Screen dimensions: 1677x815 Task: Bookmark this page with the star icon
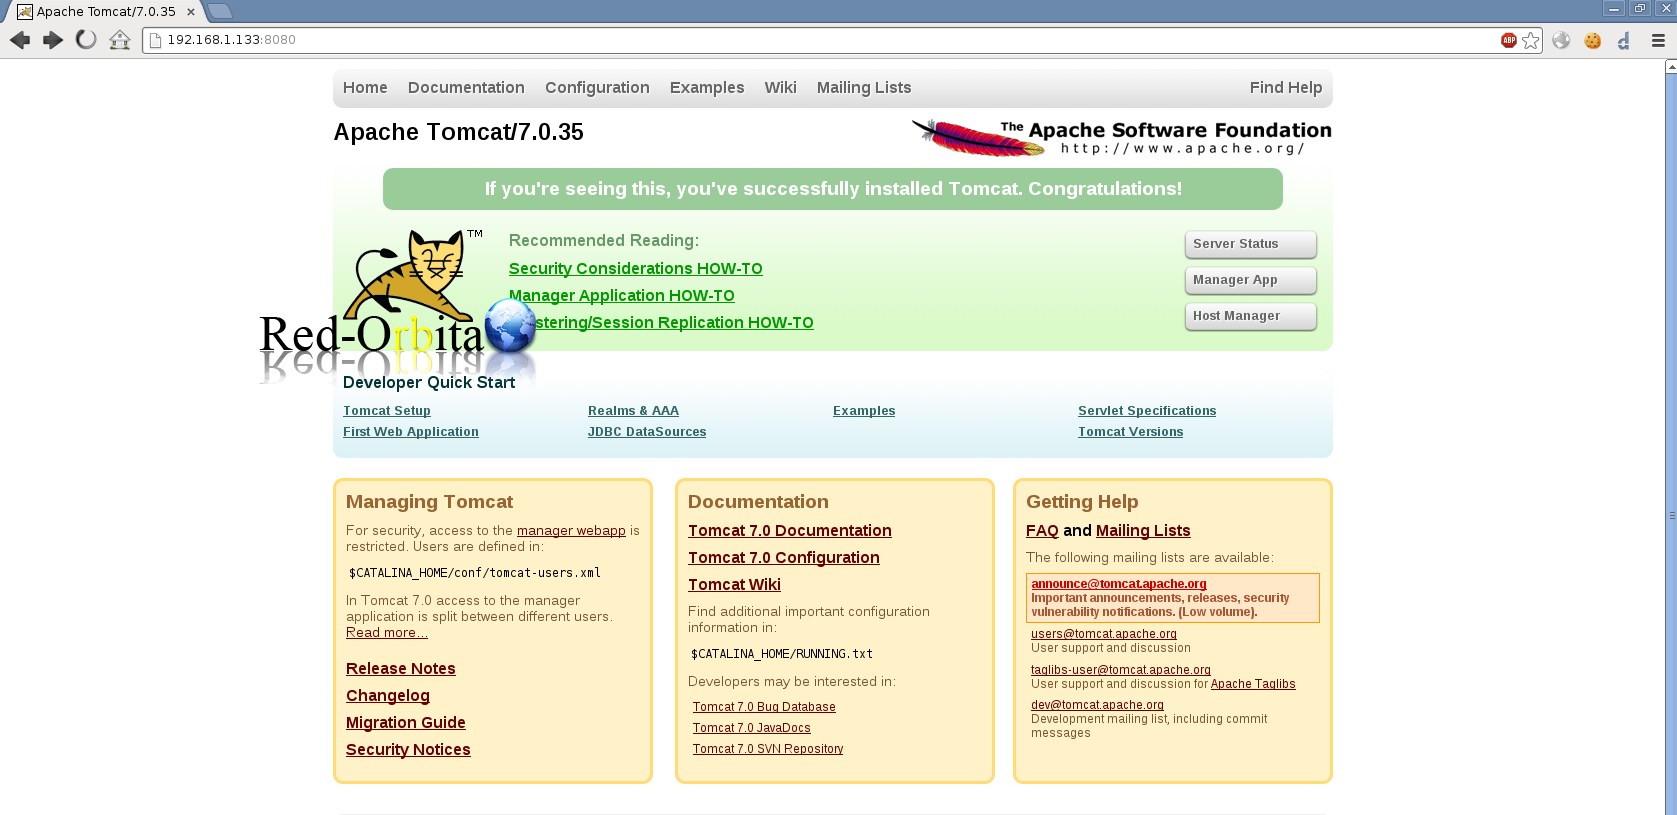1530,40
